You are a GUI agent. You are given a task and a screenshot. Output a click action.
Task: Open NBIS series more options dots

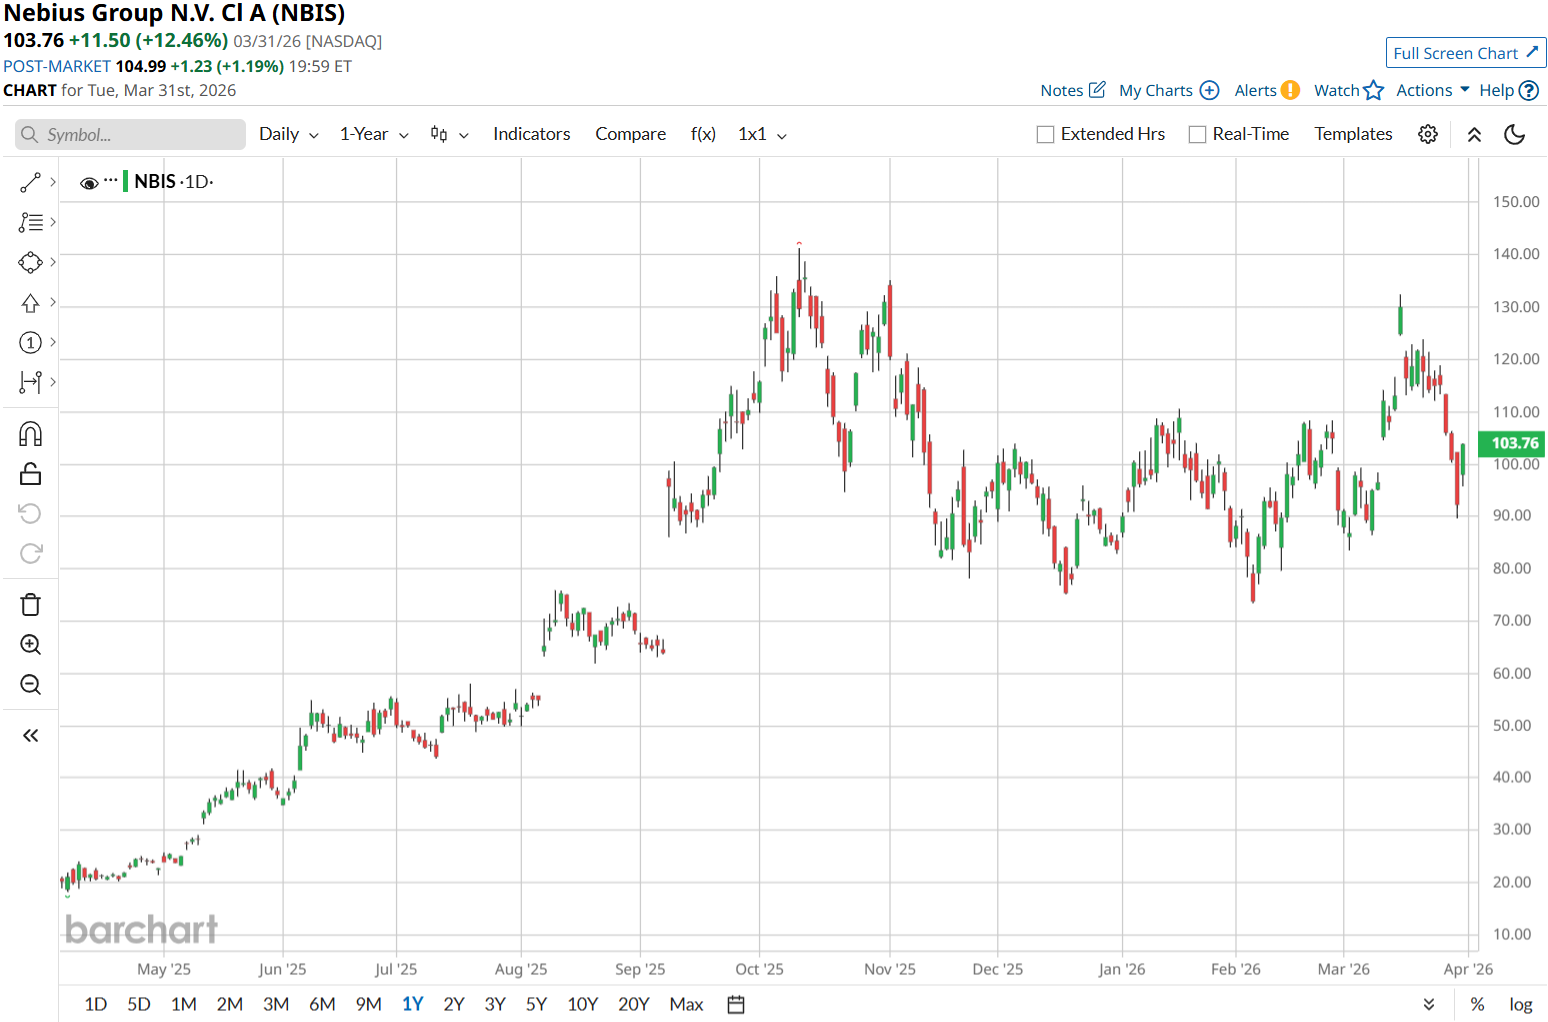click(111, 181)
